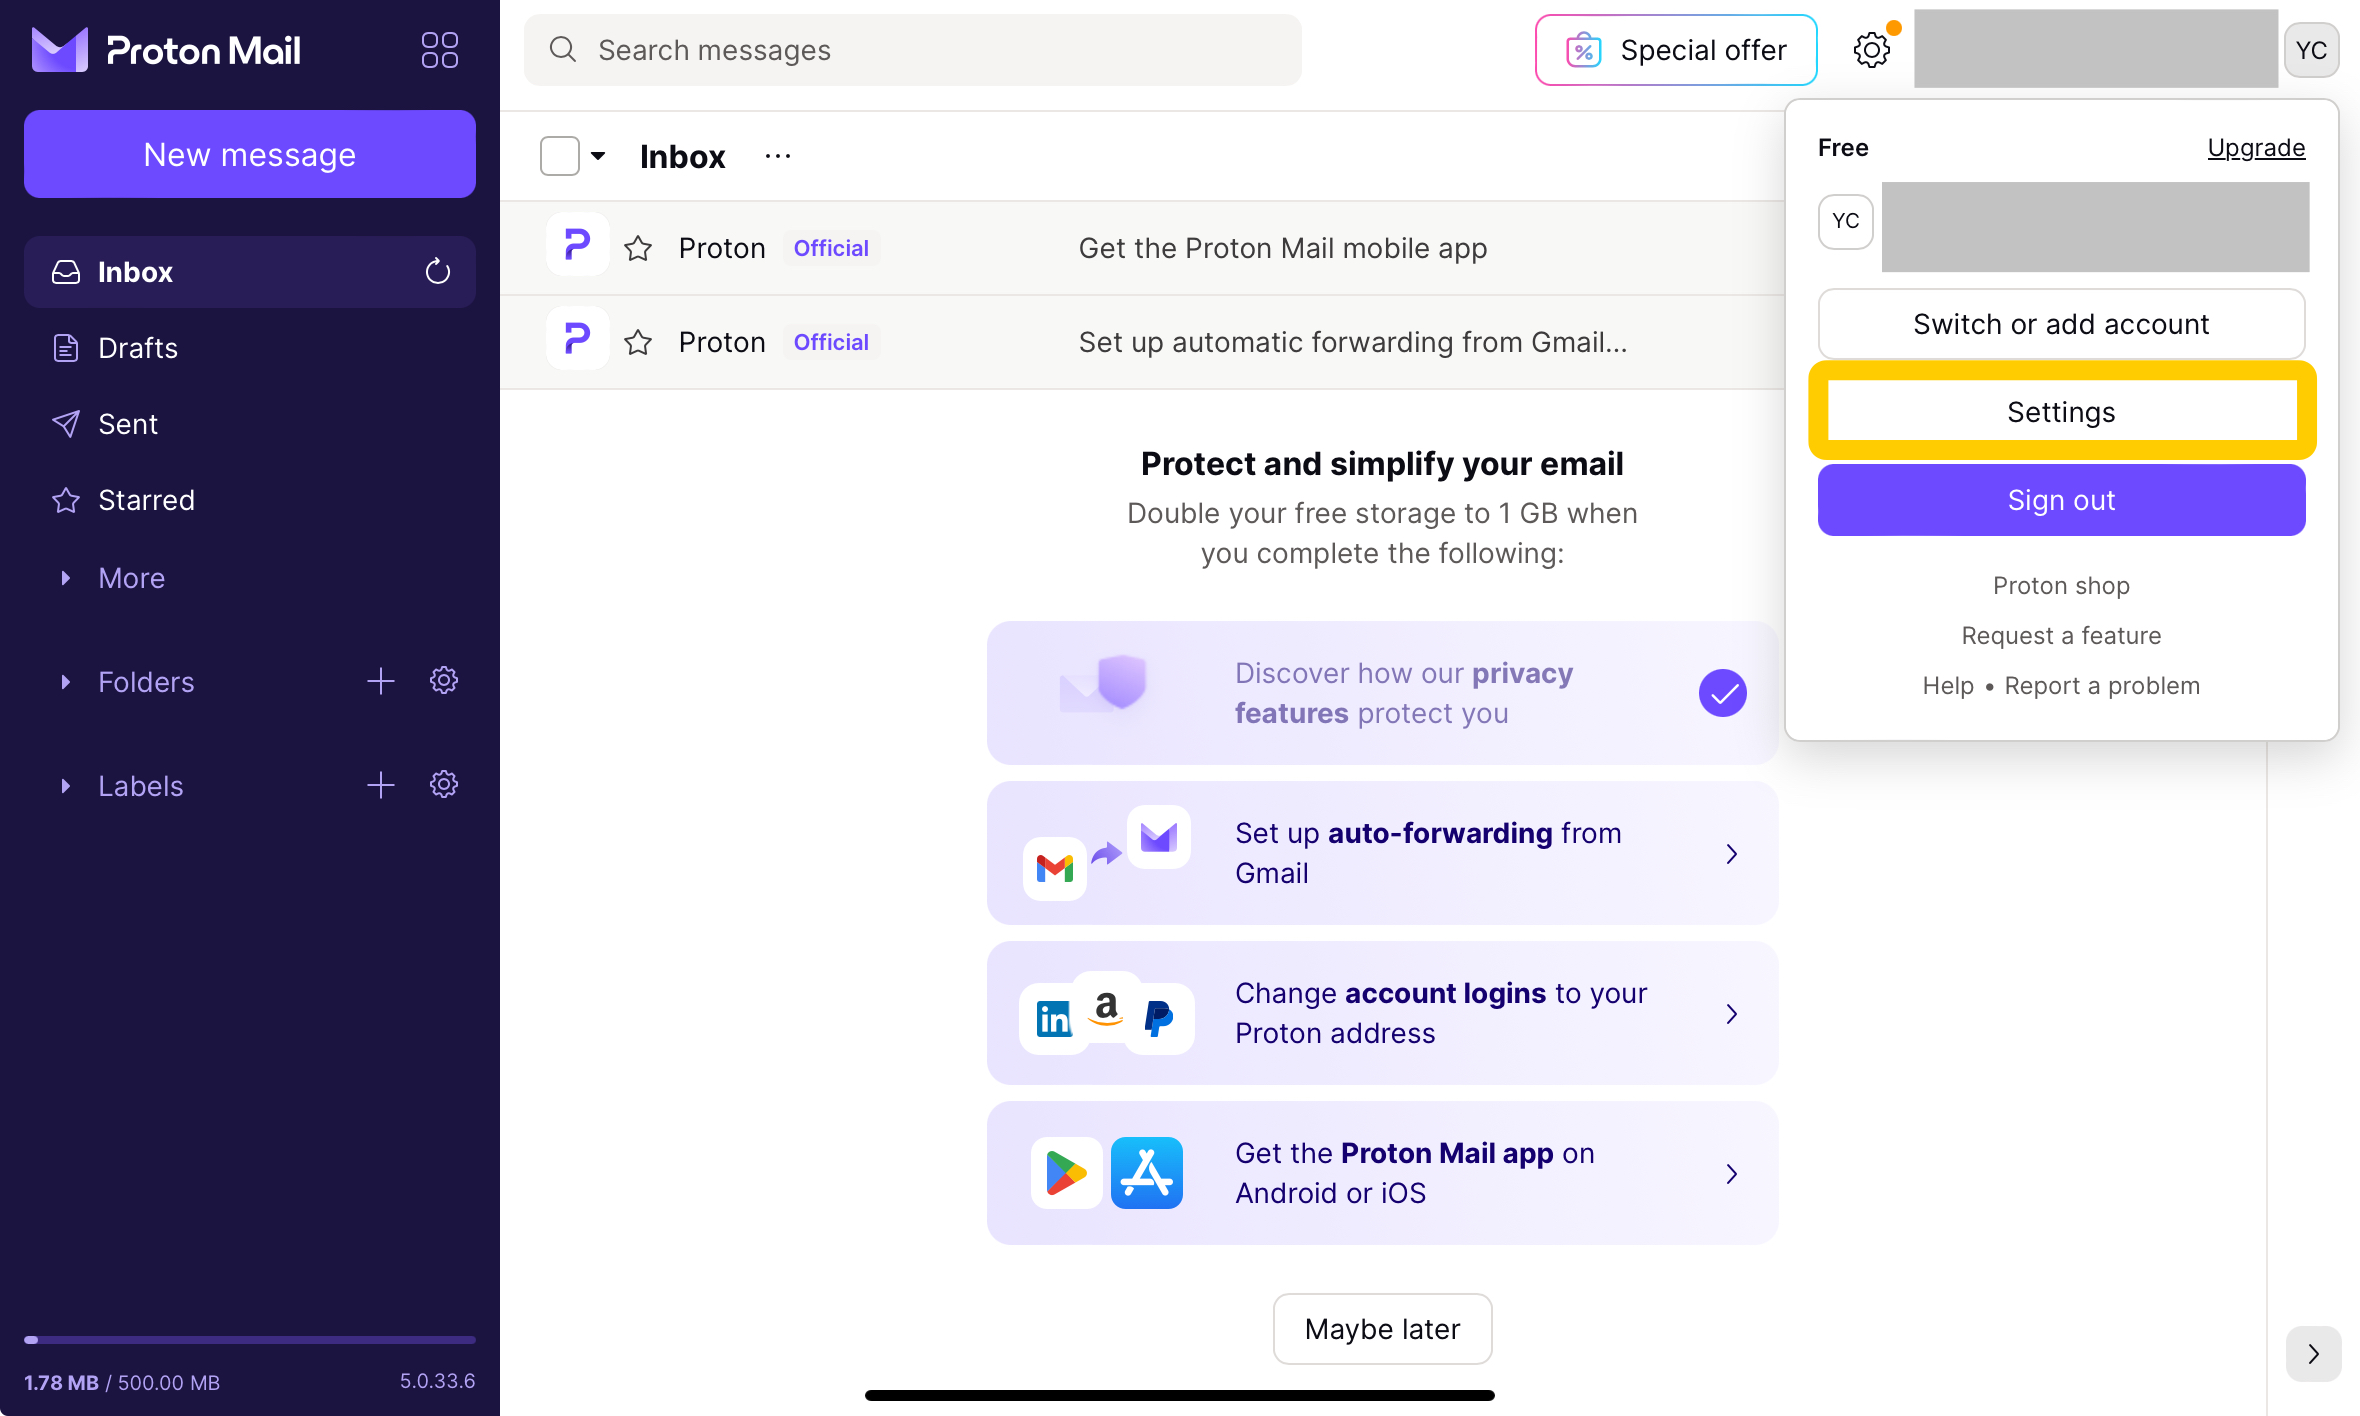Screen dimensions: 2360x1416
Task: Star the automatic forwarding from Gmail email
Action: click(638, 342)
